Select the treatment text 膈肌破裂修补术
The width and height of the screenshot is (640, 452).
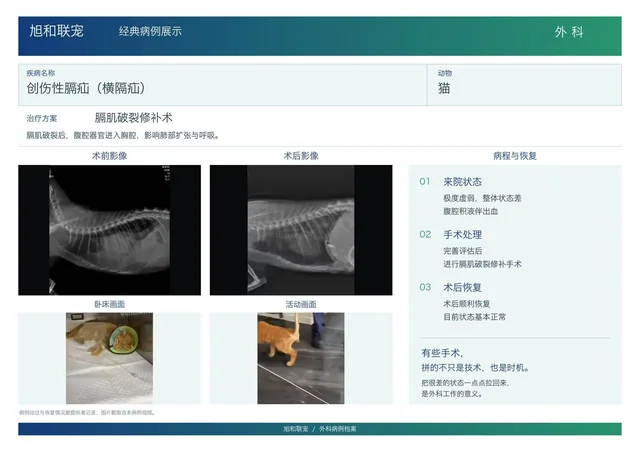pos(133,118)
